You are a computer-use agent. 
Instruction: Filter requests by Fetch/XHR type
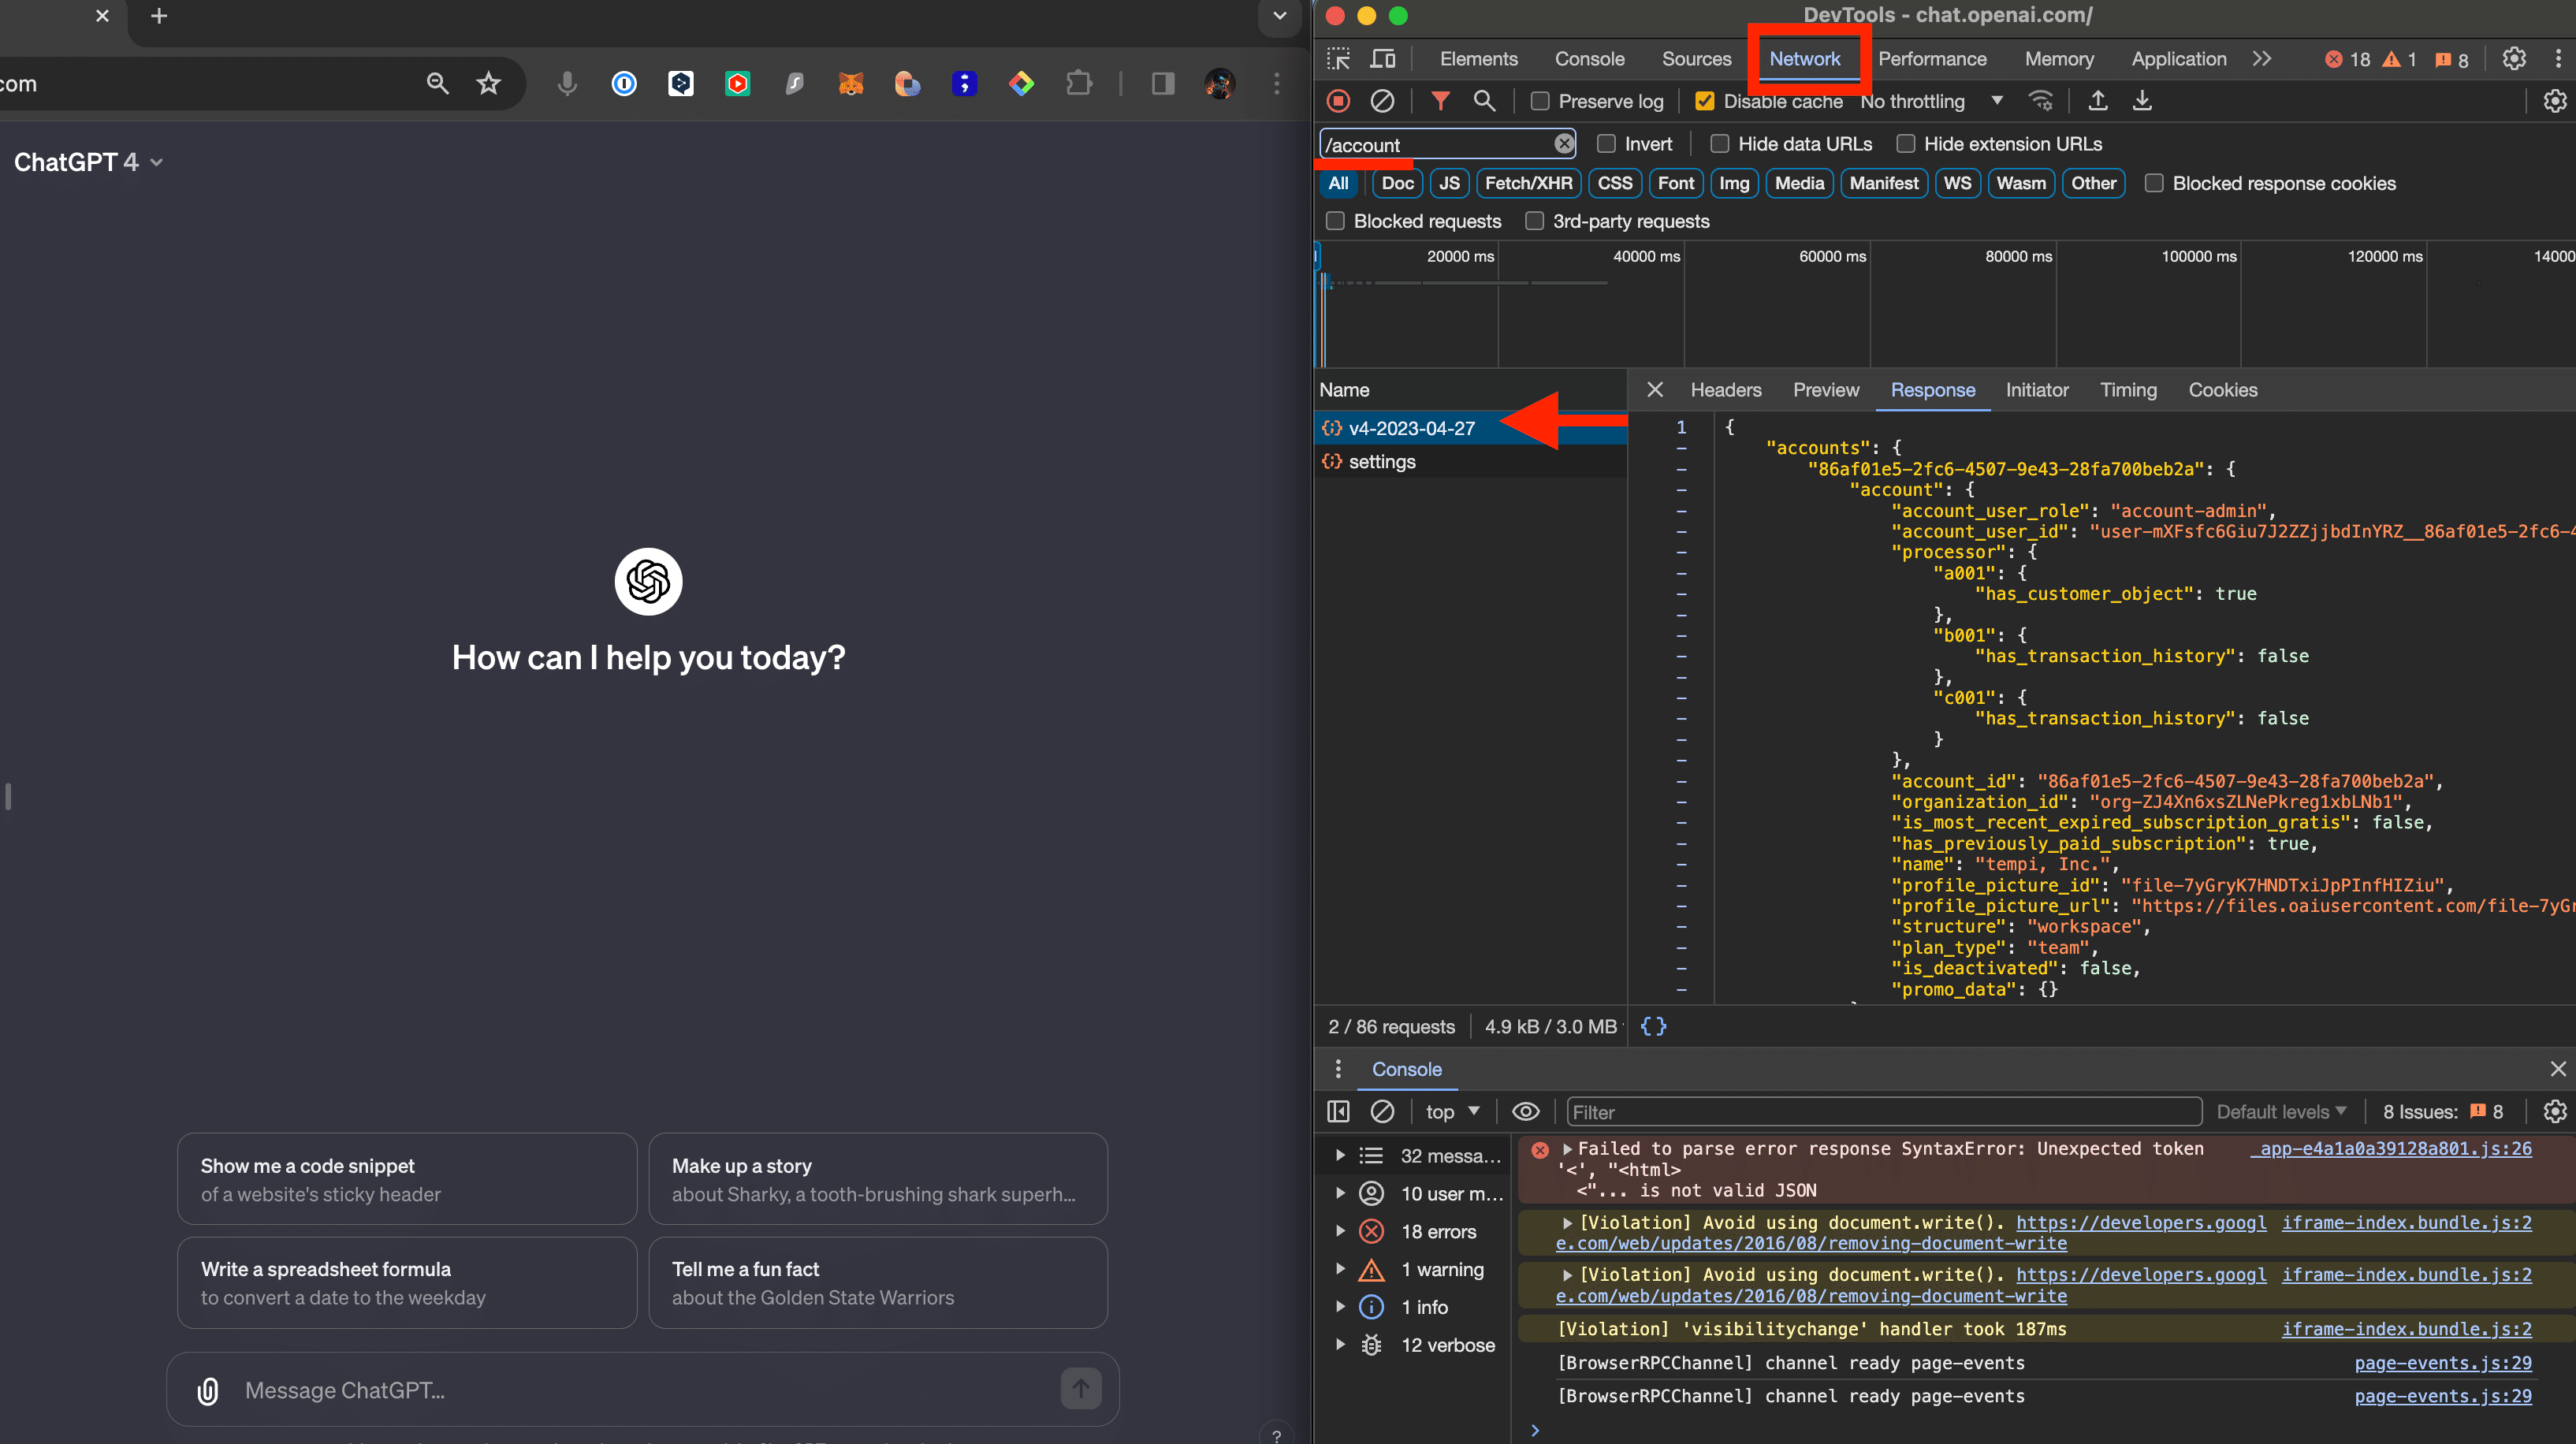(x=1527, y=183)
